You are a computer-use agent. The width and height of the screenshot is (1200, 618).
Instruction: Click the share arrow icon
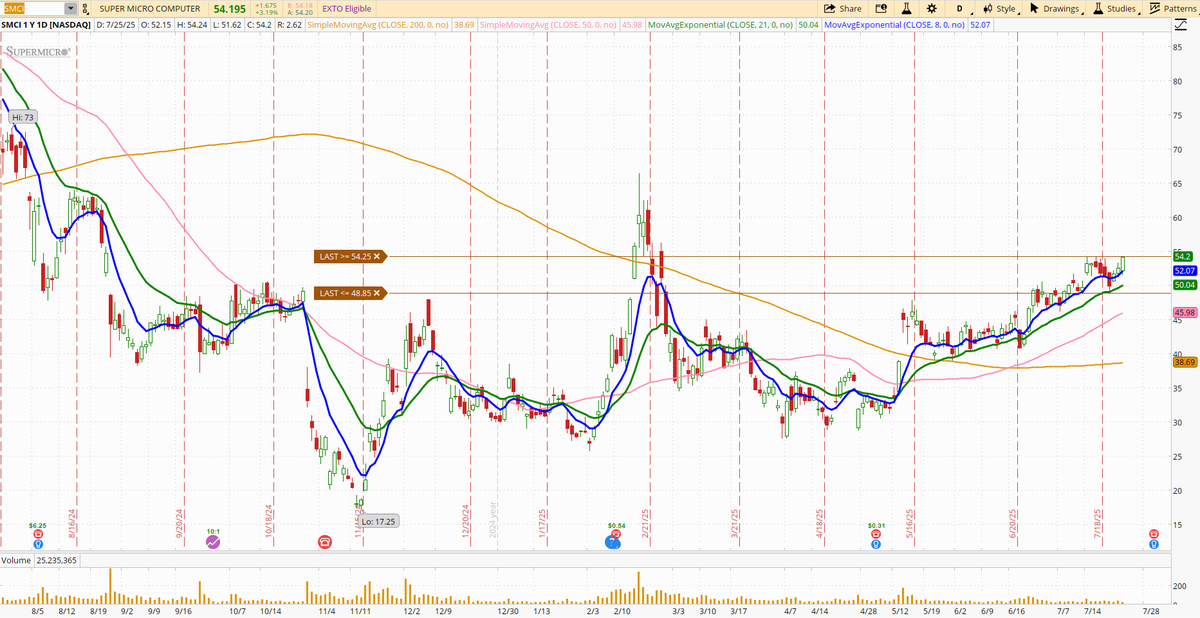click(x=829, y=8)
